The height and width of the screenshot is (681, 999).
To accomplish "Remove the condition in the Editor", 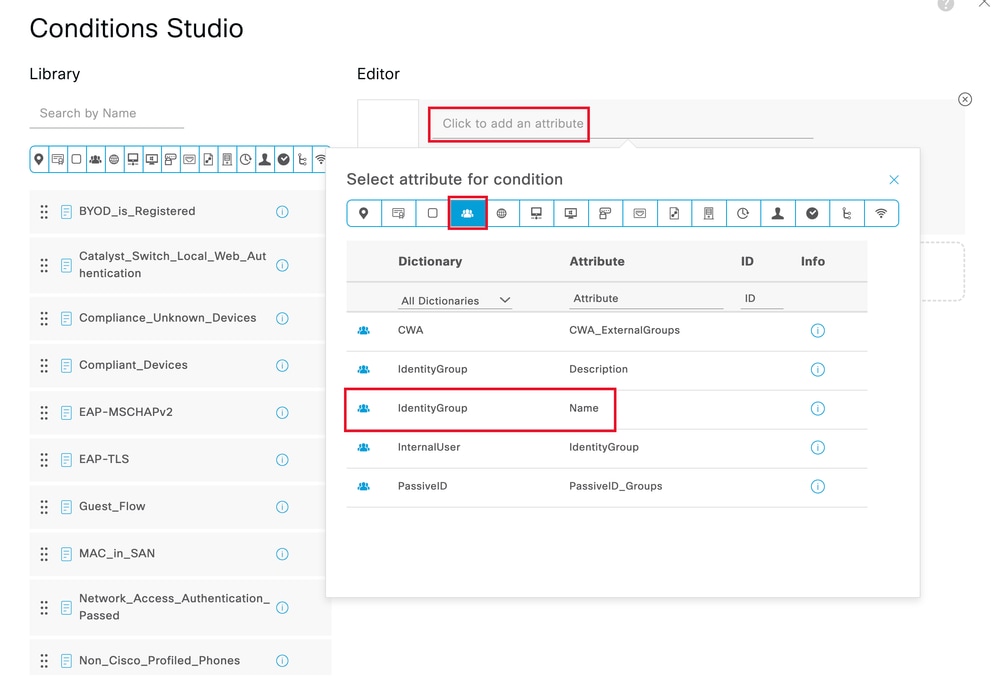I will pyautogui.click(x=965, y=99).
